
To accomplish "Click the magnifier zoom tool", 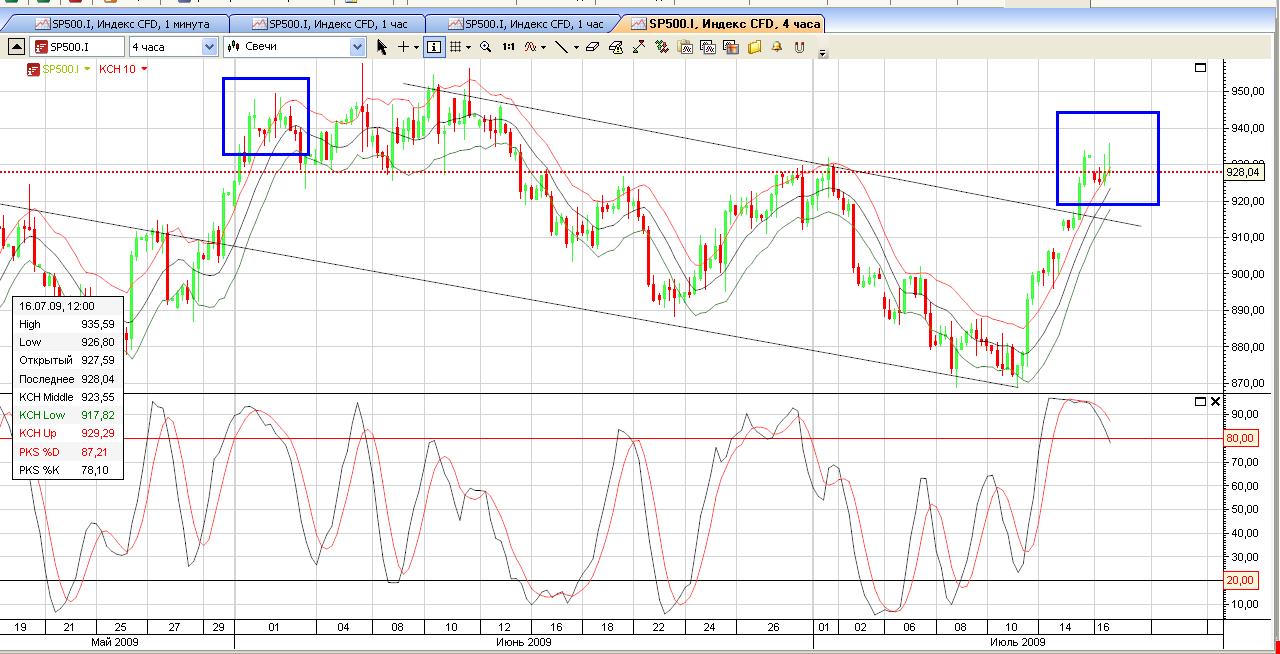I will (x=486, y=47).
